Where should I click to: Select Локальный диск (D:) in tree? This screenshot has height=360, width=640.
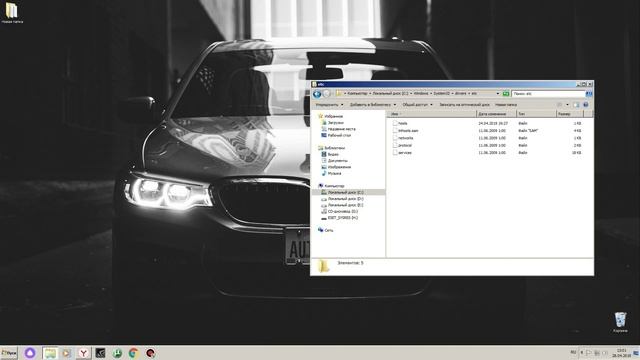pos(342,199)
